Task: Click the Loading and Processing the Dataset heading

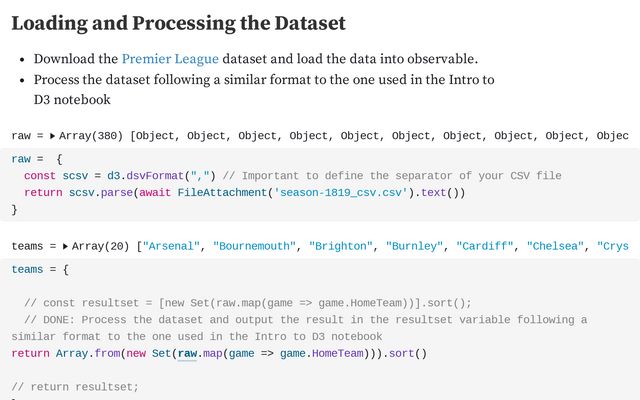Action: point(178,23)
